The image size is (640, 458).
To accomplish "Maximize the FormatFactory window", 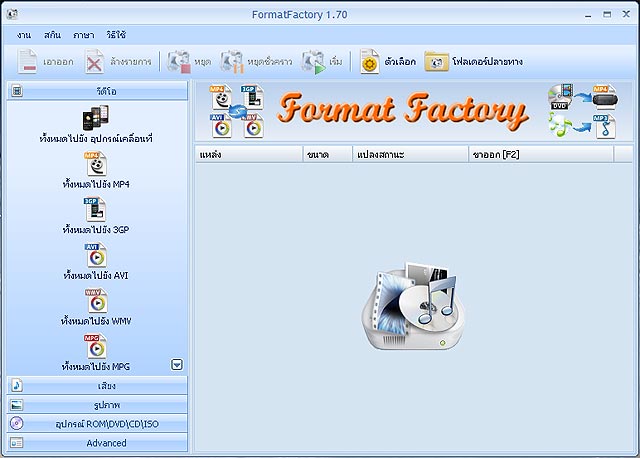I will [x=607, y=14].
